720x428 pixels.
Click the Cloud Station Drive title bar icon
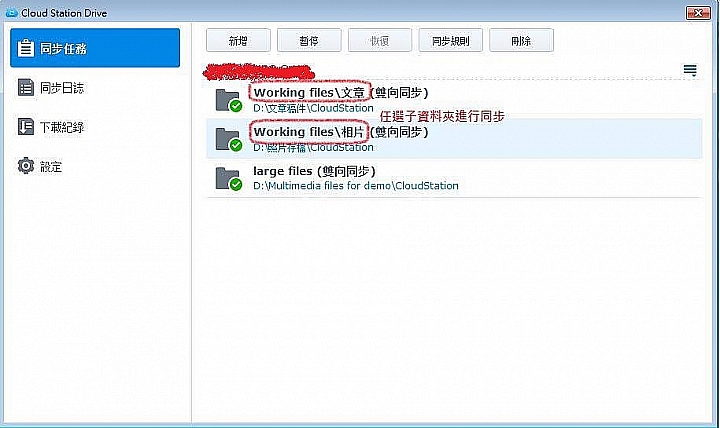pos(11,13)
